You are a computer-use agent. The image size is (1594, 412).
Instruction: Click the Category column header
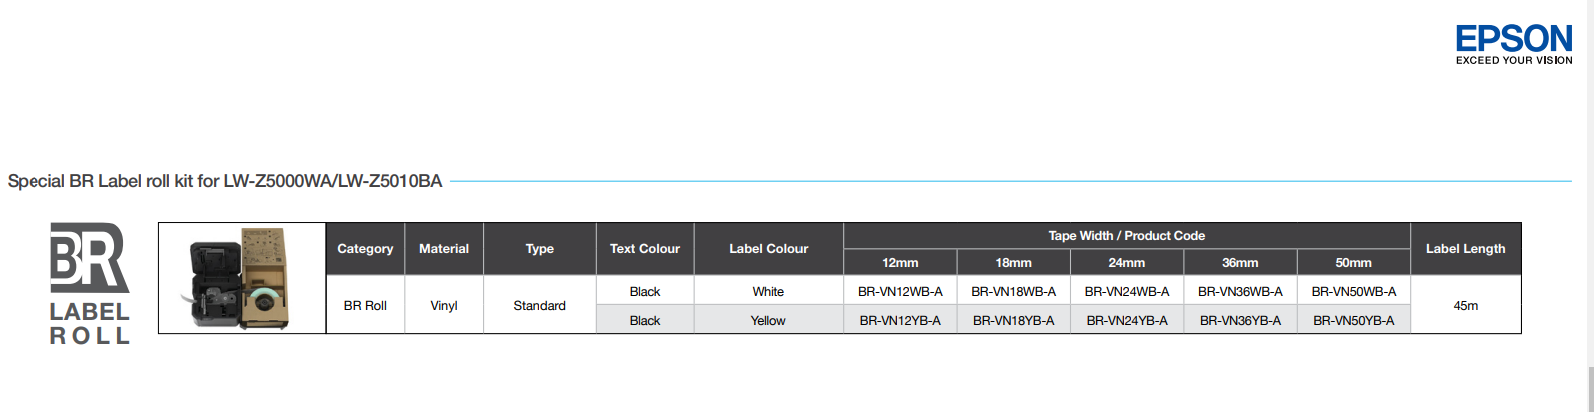pos(365,249)
